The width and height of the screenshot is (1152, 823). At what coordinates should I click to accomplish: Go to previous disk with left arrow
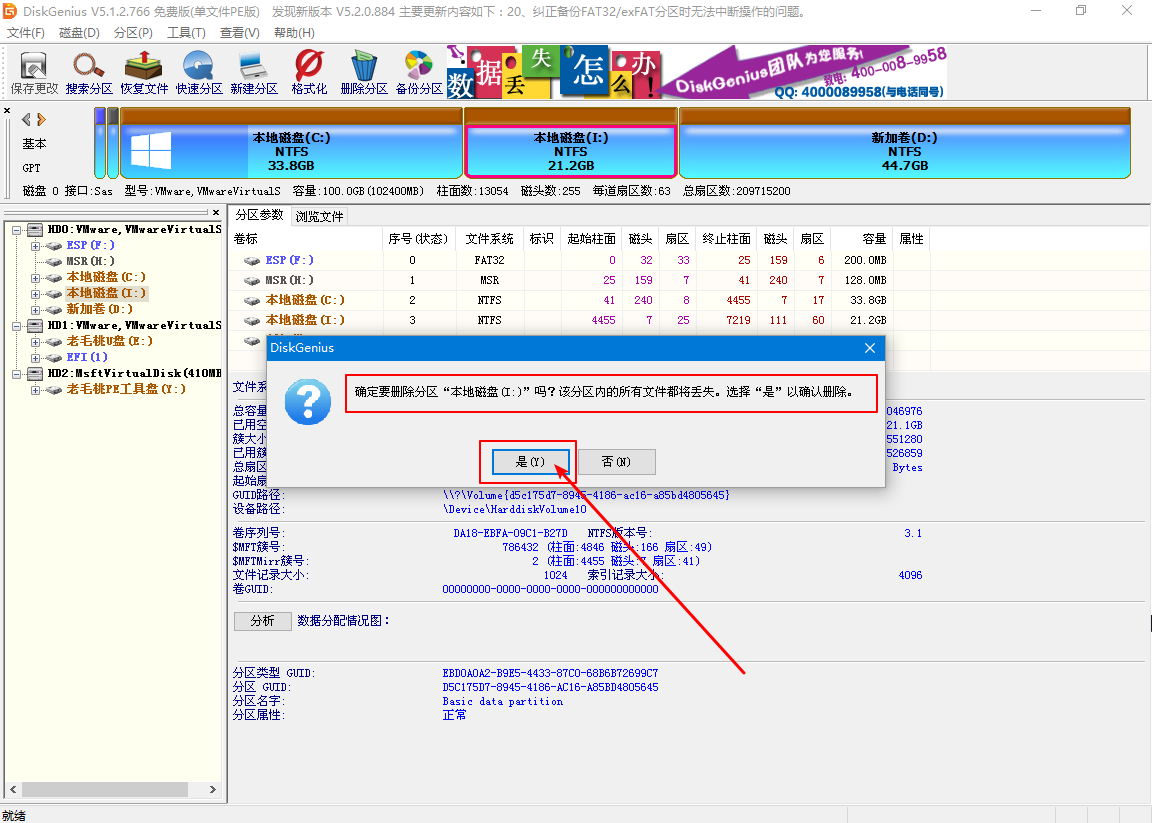pyautogui.click(x=26, y=119)
